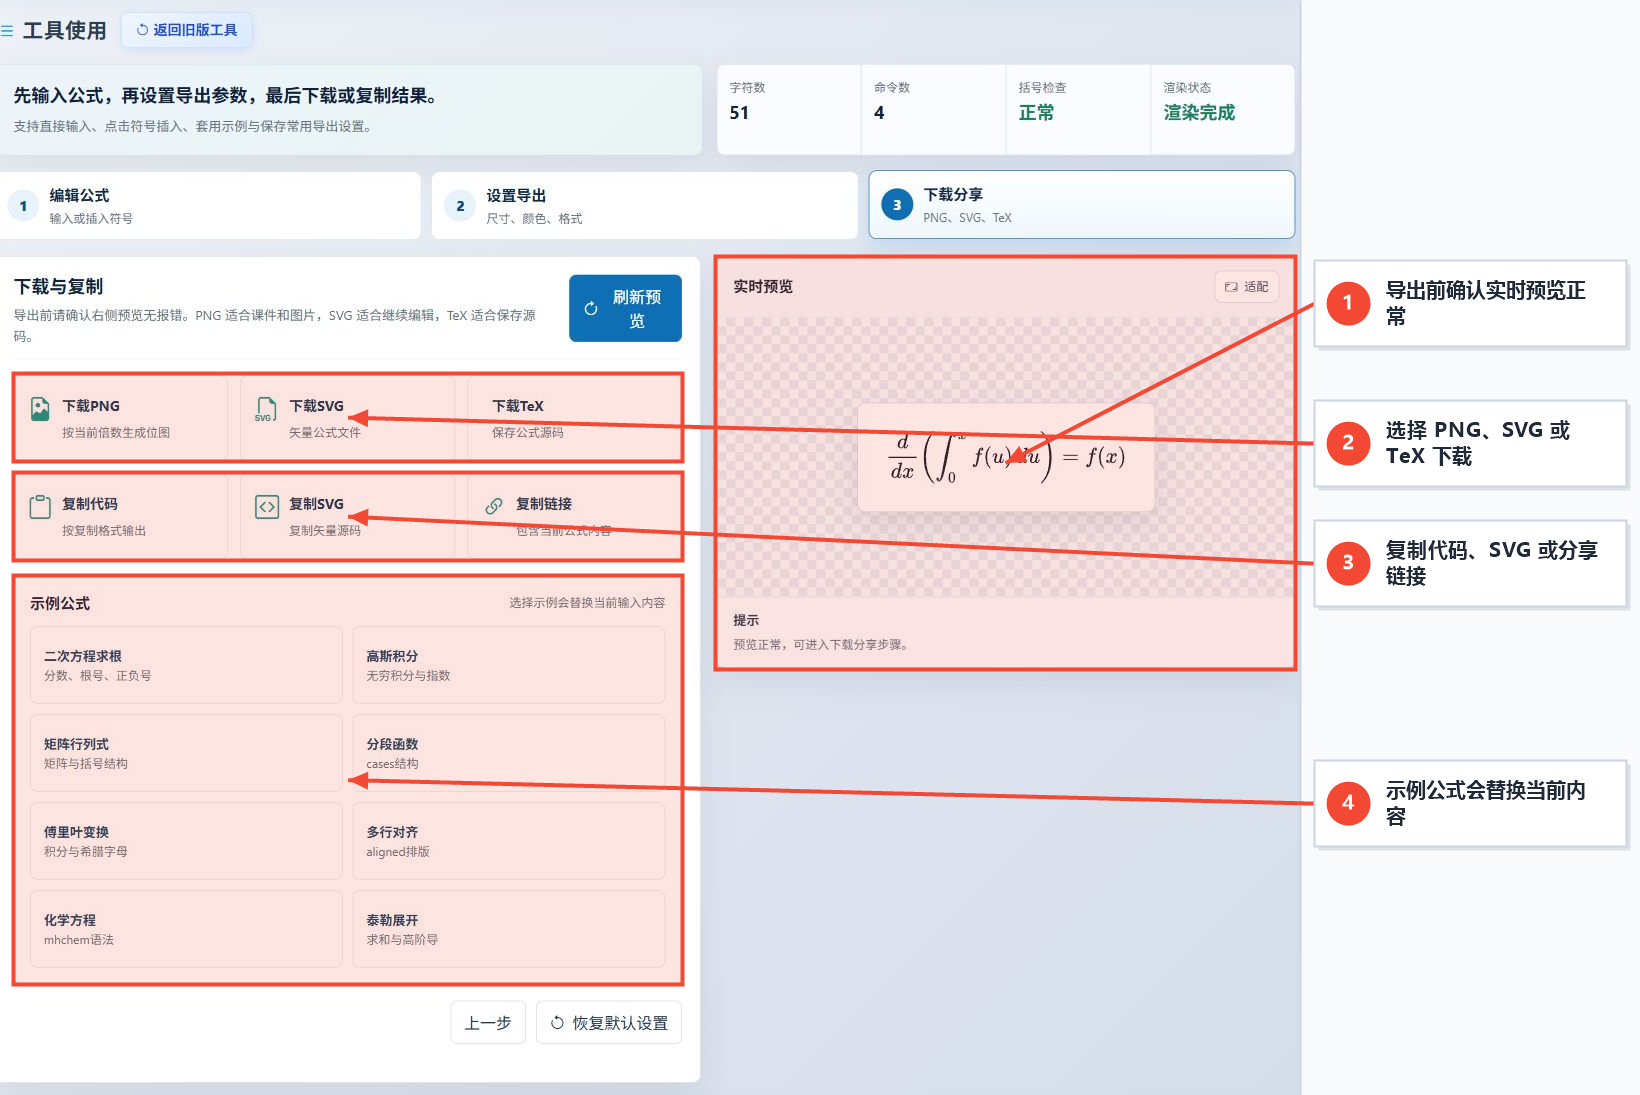
Task: Click the refresh icon in 刷新预览
Action: [591, 309]
